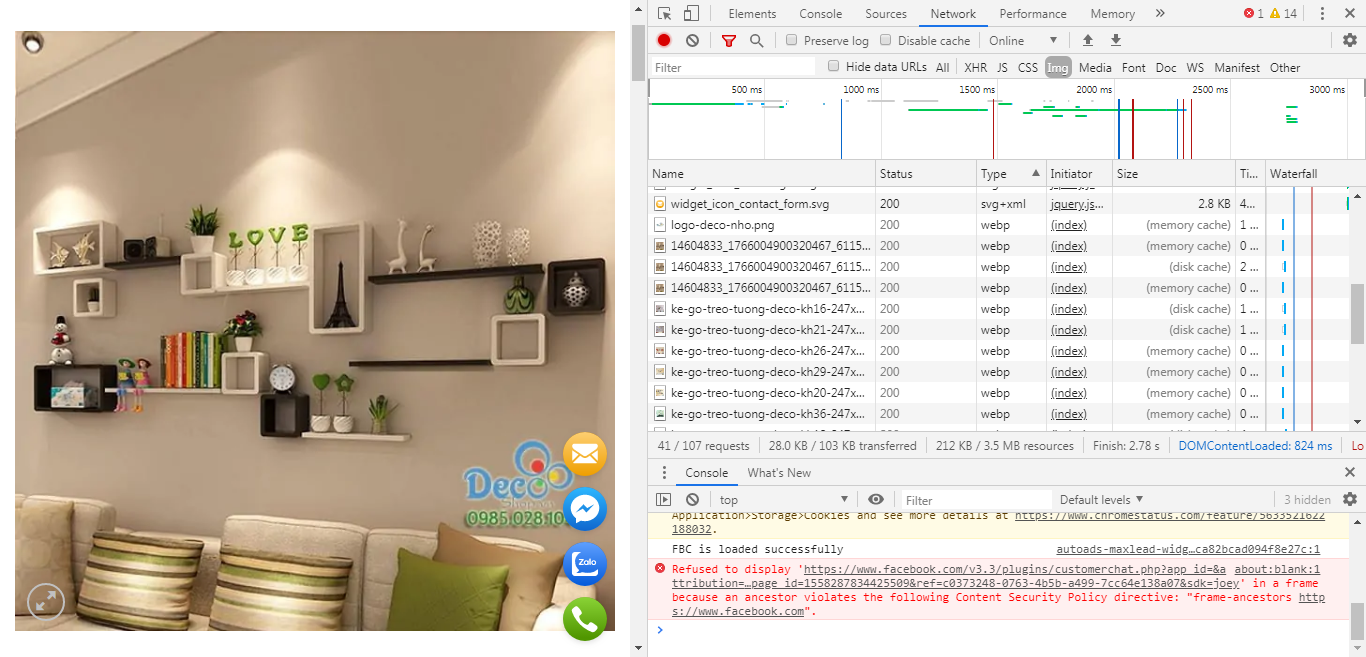Click the red record network log button
1366x657 pixels.
[x=664, y=40]
